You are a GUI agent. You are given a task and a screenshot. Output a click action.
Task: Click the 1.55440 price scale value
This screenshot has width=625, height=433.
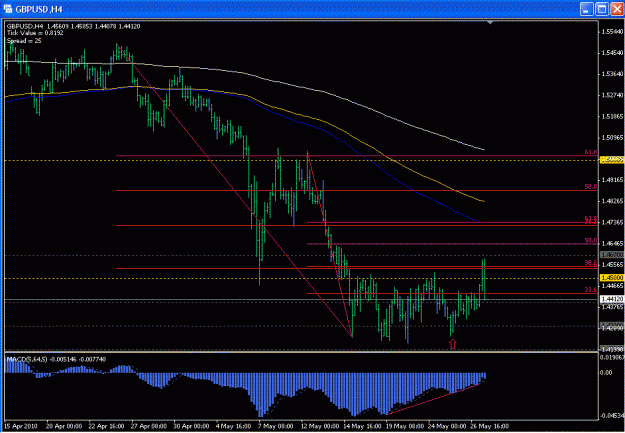[x=613, y=31]
